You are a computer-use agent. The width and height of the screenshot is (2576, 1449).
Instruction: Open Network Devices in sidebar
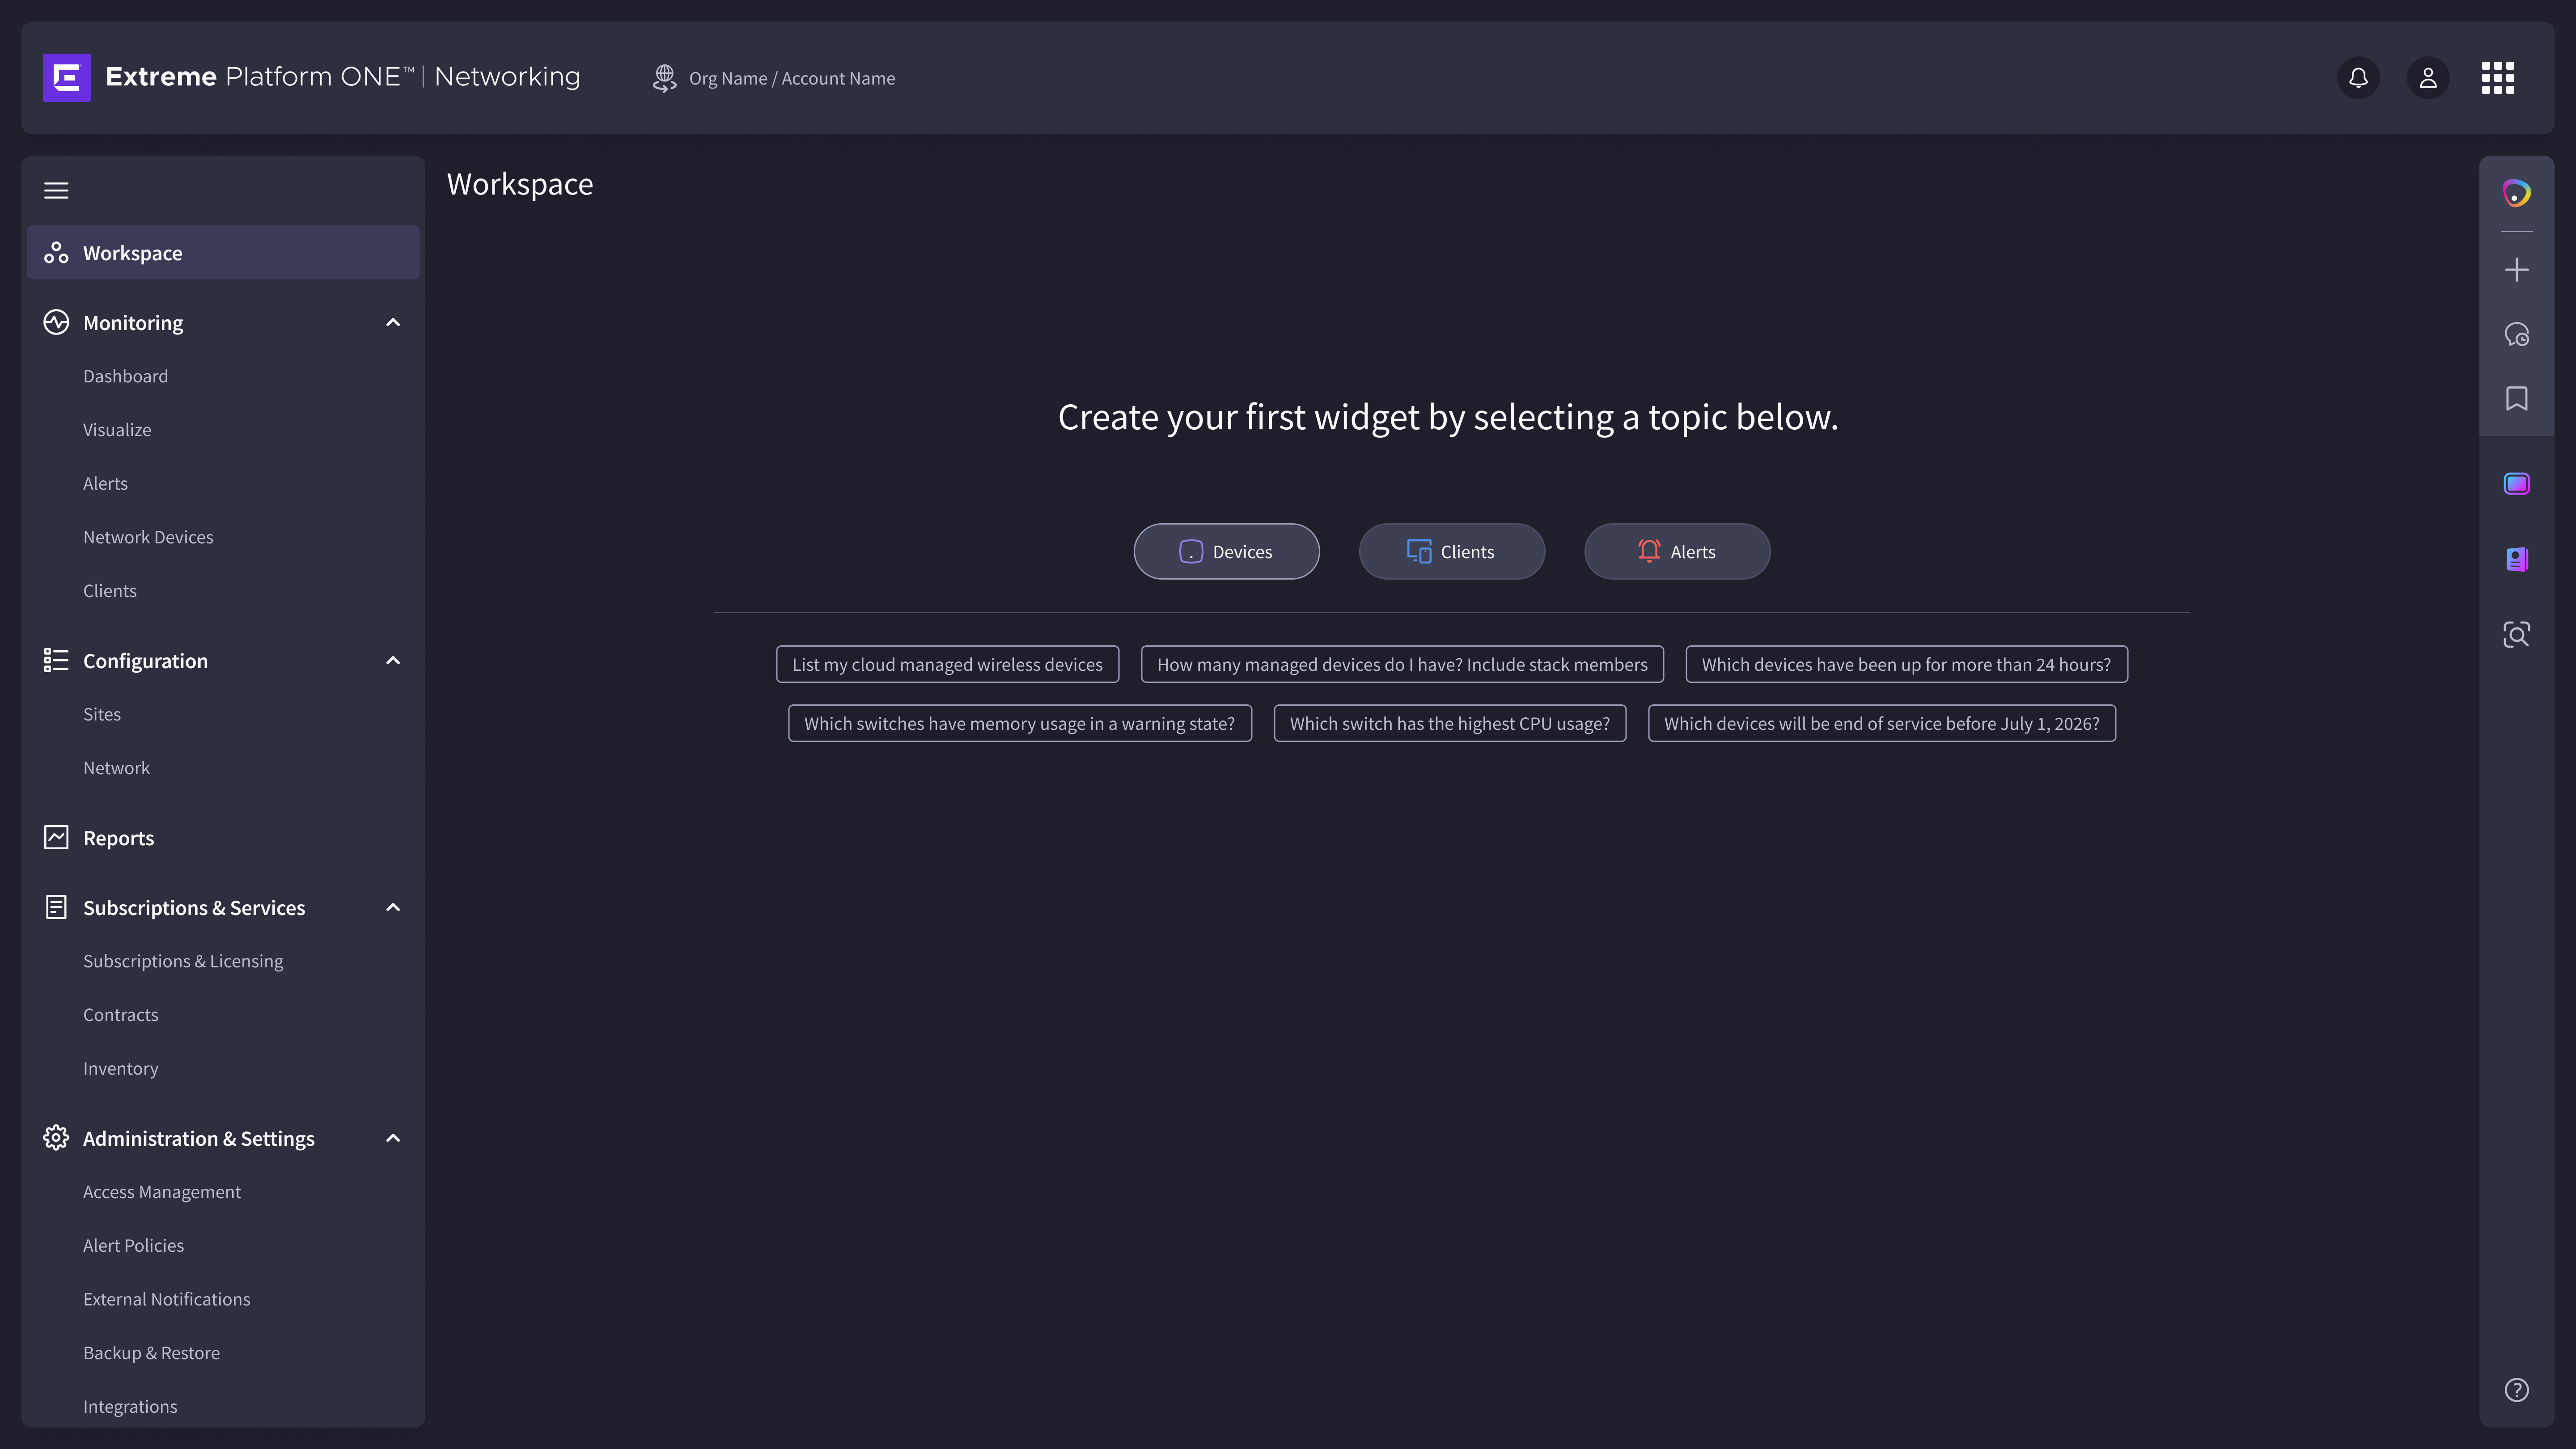(148, 537)
